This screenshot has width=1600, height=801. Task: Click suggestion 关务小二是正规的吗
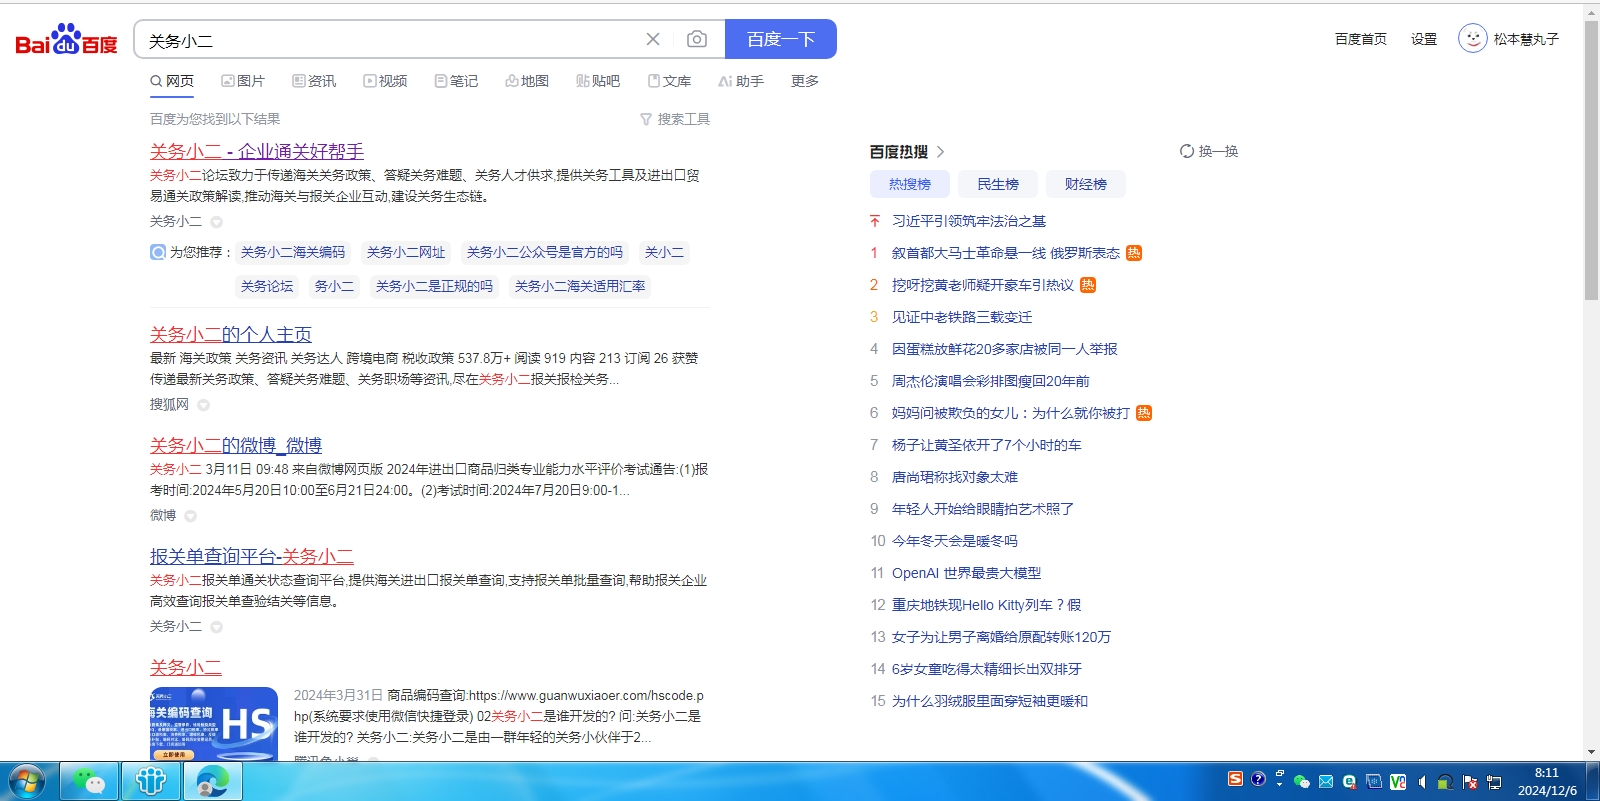tap(434, 286)
